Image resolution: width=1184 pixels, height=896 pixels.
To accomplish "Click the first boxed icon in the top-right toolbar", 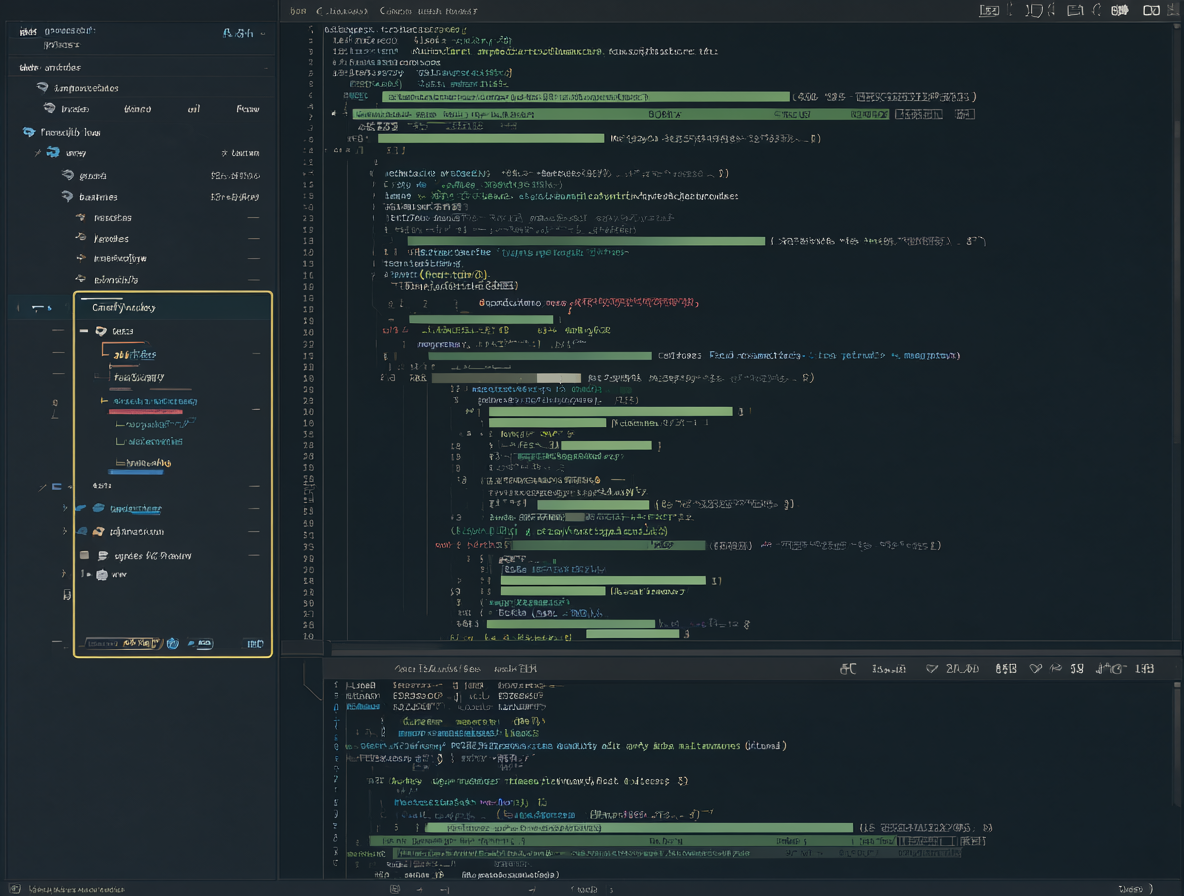I will (x=989, y=10).
